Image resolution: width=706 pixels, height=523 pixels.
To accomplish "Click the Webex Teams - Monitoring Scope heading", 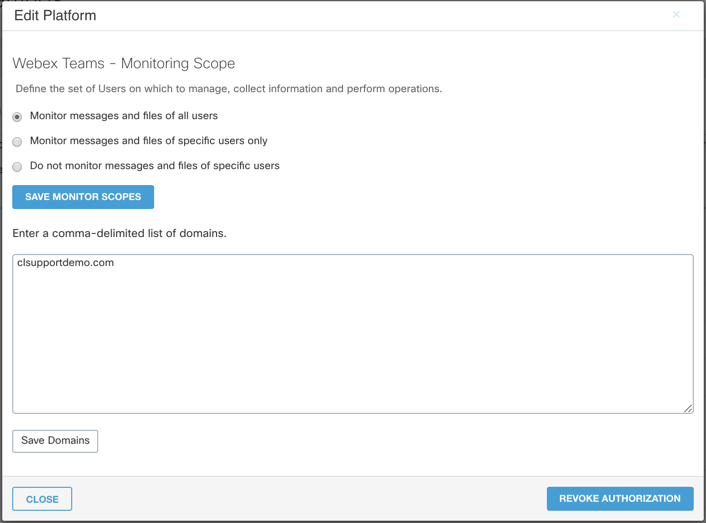I will pos(124,63).
